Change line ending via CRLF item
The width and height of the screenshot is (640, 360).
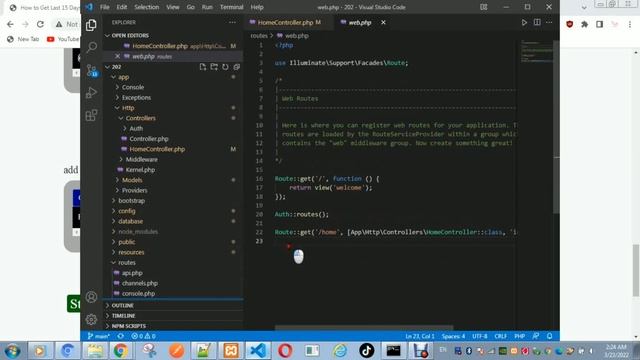(500, 336)
